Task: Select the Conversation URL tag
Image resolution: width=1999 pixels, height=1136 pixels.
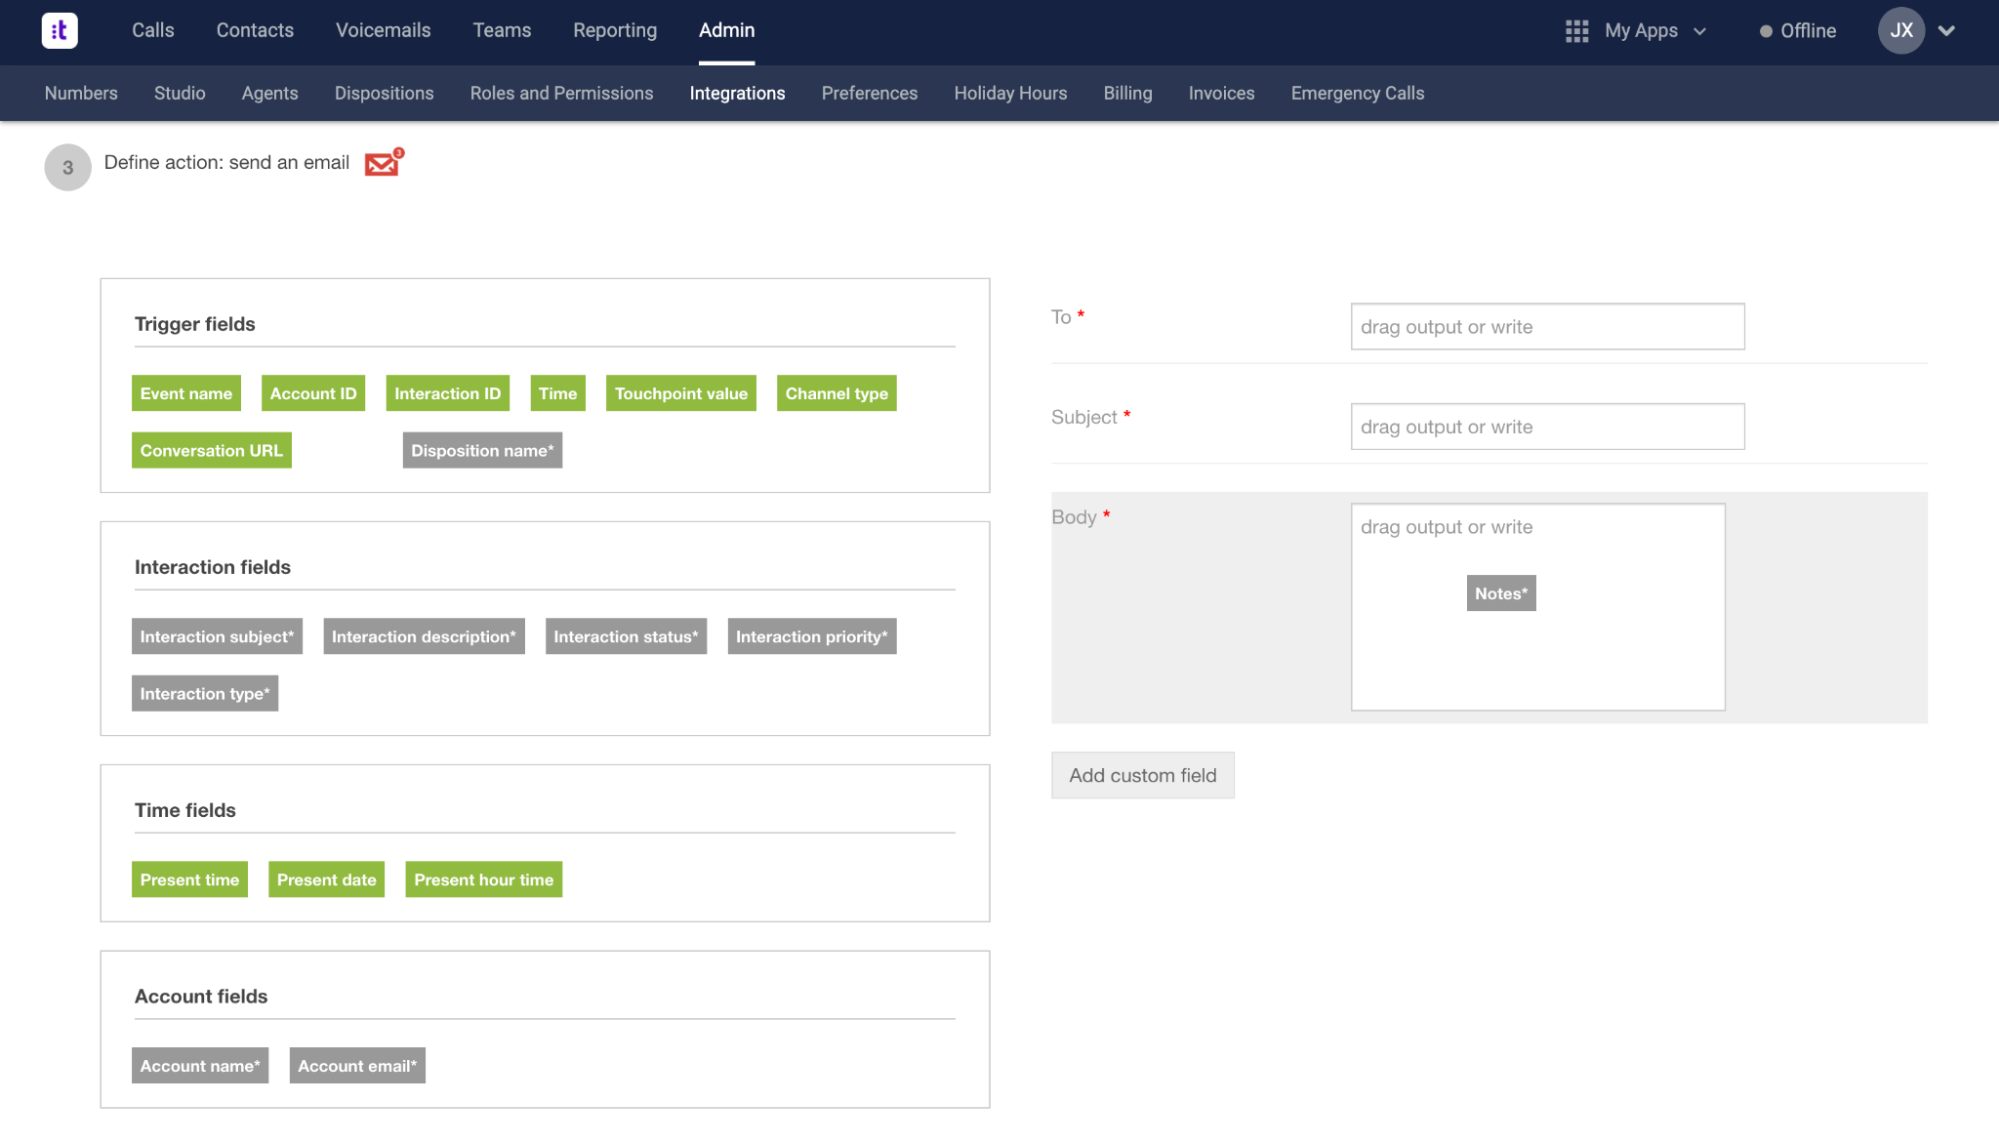Action: 211,451
